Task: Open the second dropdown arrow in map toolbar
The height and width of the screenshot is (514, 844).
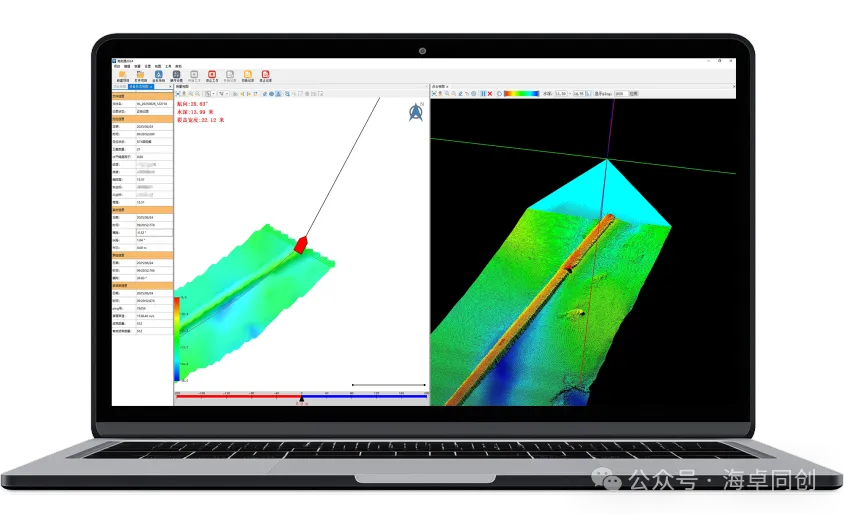Action: tap(226, 94)
